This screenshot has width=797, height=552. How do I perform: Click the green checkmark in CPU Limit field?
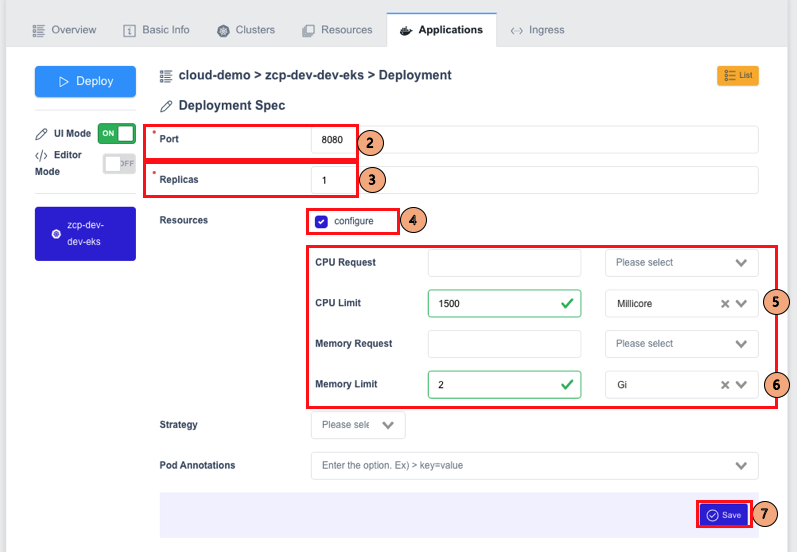pos(567,303)
